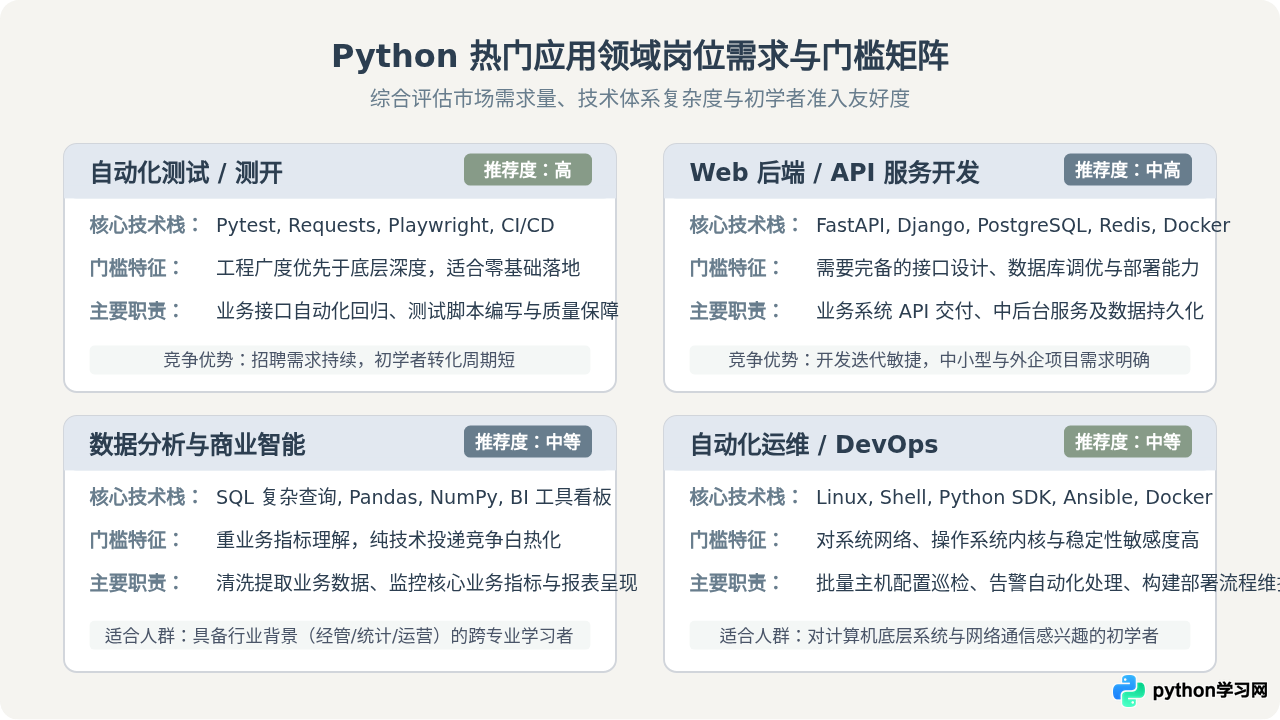Click "核心技术栈：" label in 数据分析与商业智能 card
Image resolution: width=1280 pixels, height=720 pixels.
click(146, 498)
